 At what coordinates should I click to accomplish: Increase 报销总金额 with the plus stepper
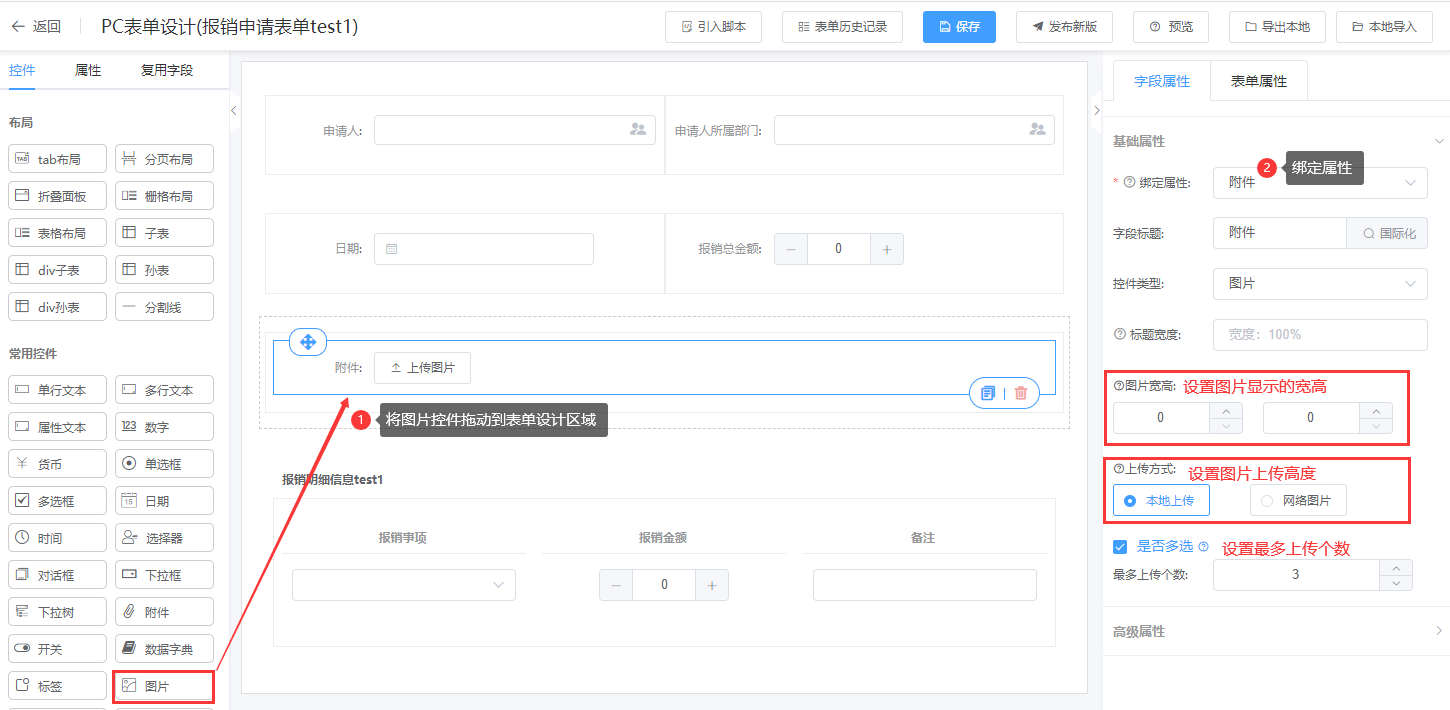pyautogui.click(x=886, y=249)
